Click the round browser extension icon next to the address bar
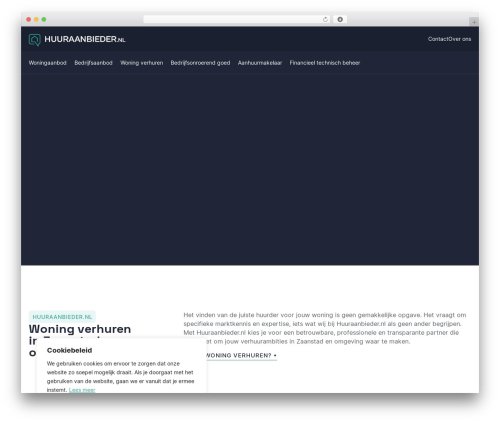Screen dimensions: 500x423 340,19
